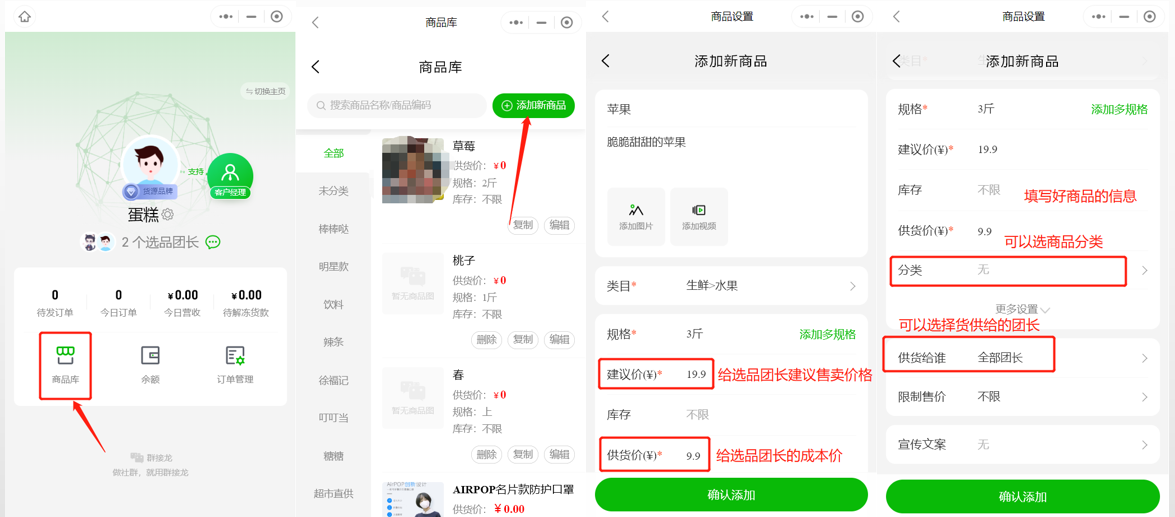This screenshot has width=1175, height=517.
Task: Tap 复制 on the 桃子 product
Action: pos(522,339)
